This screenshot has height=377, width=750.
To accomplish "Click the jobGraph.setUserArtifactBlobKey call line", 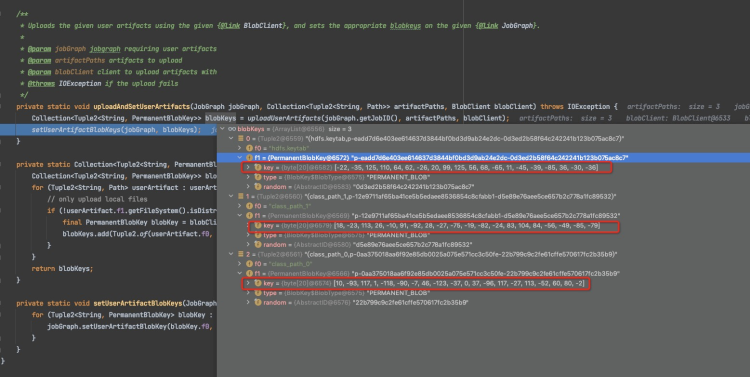I will click(129, 327).
